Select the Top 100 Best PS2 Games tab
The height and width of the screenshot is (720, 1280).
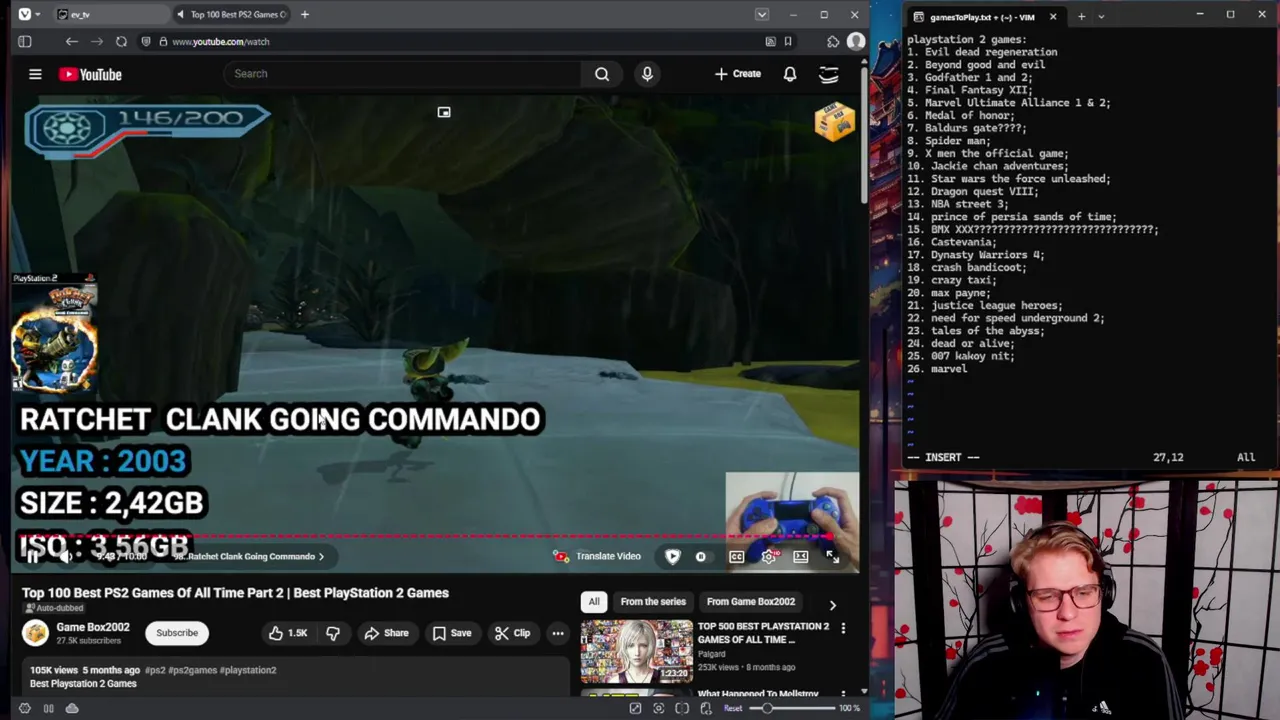(x=231, y=14)
